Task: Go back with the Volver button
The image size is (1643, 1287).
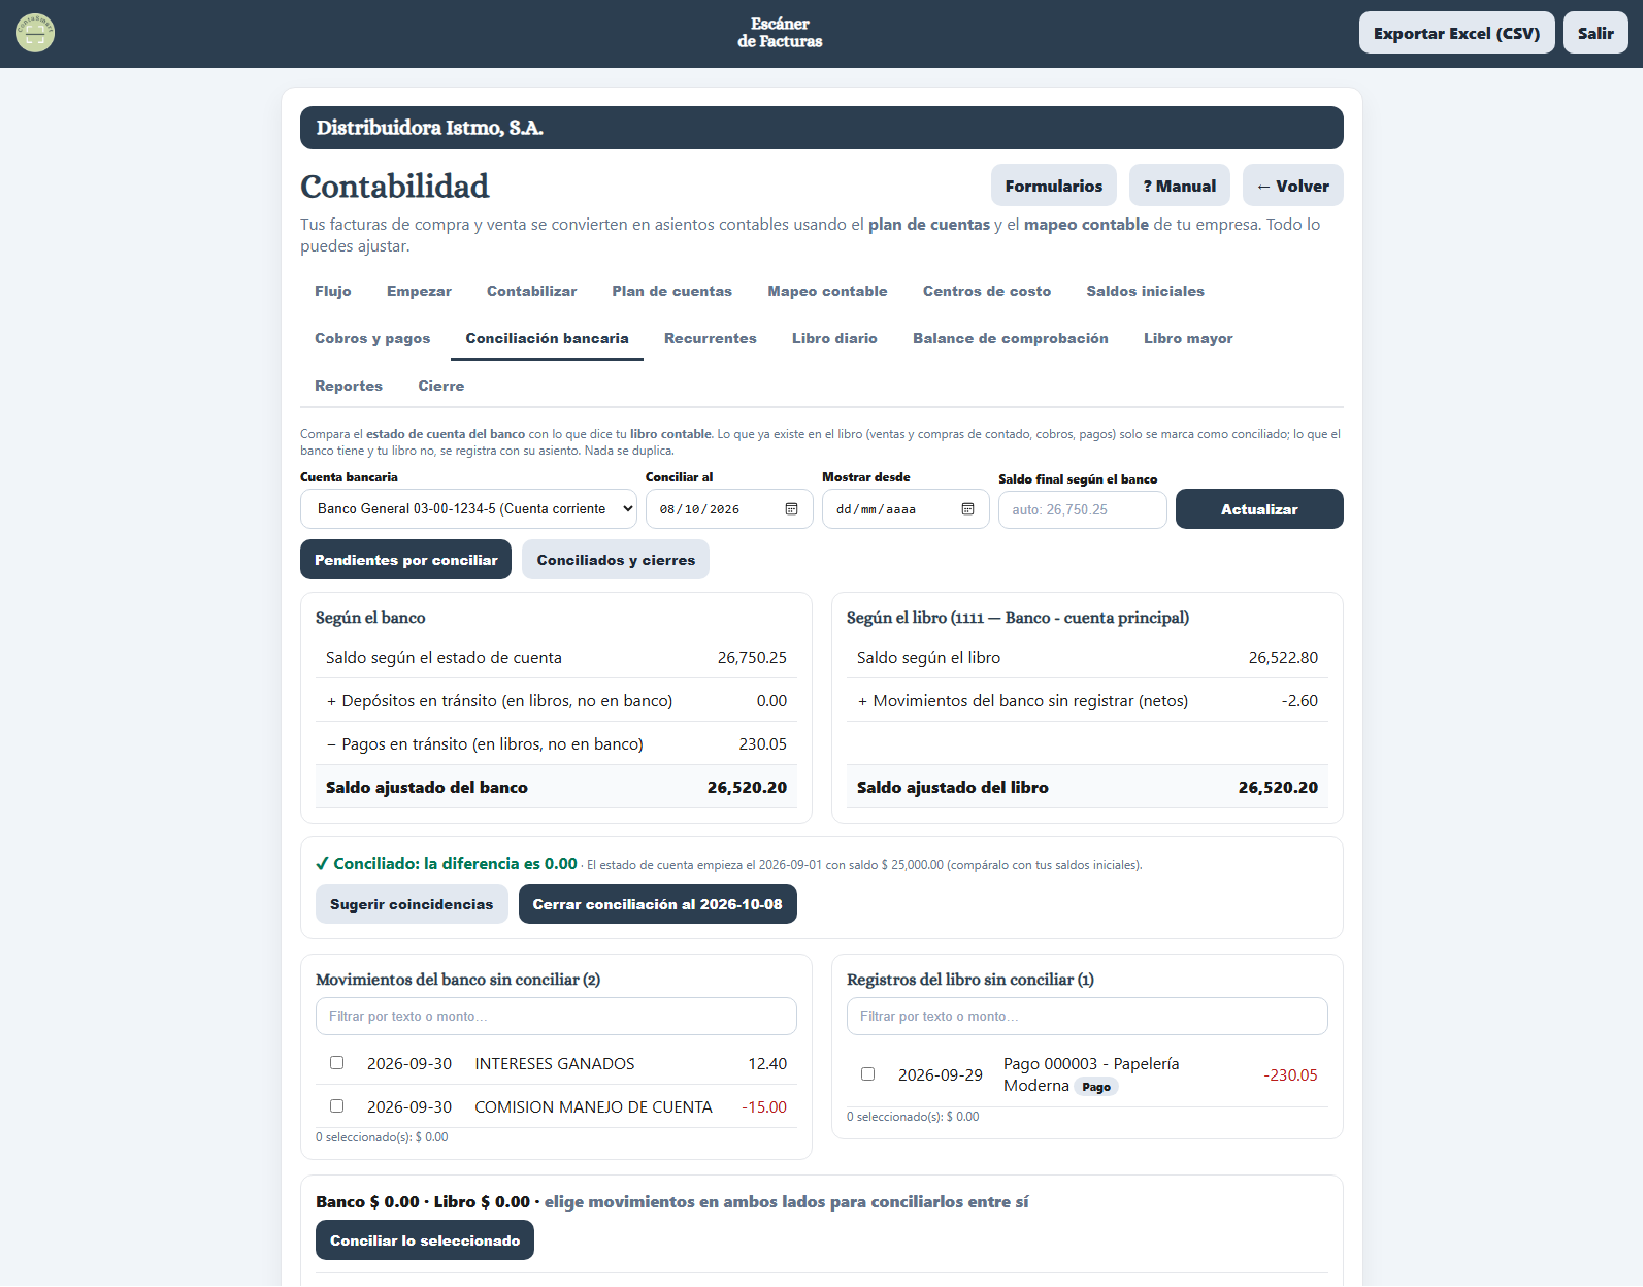Action: pyautogui.click(x=1293, y=186)
